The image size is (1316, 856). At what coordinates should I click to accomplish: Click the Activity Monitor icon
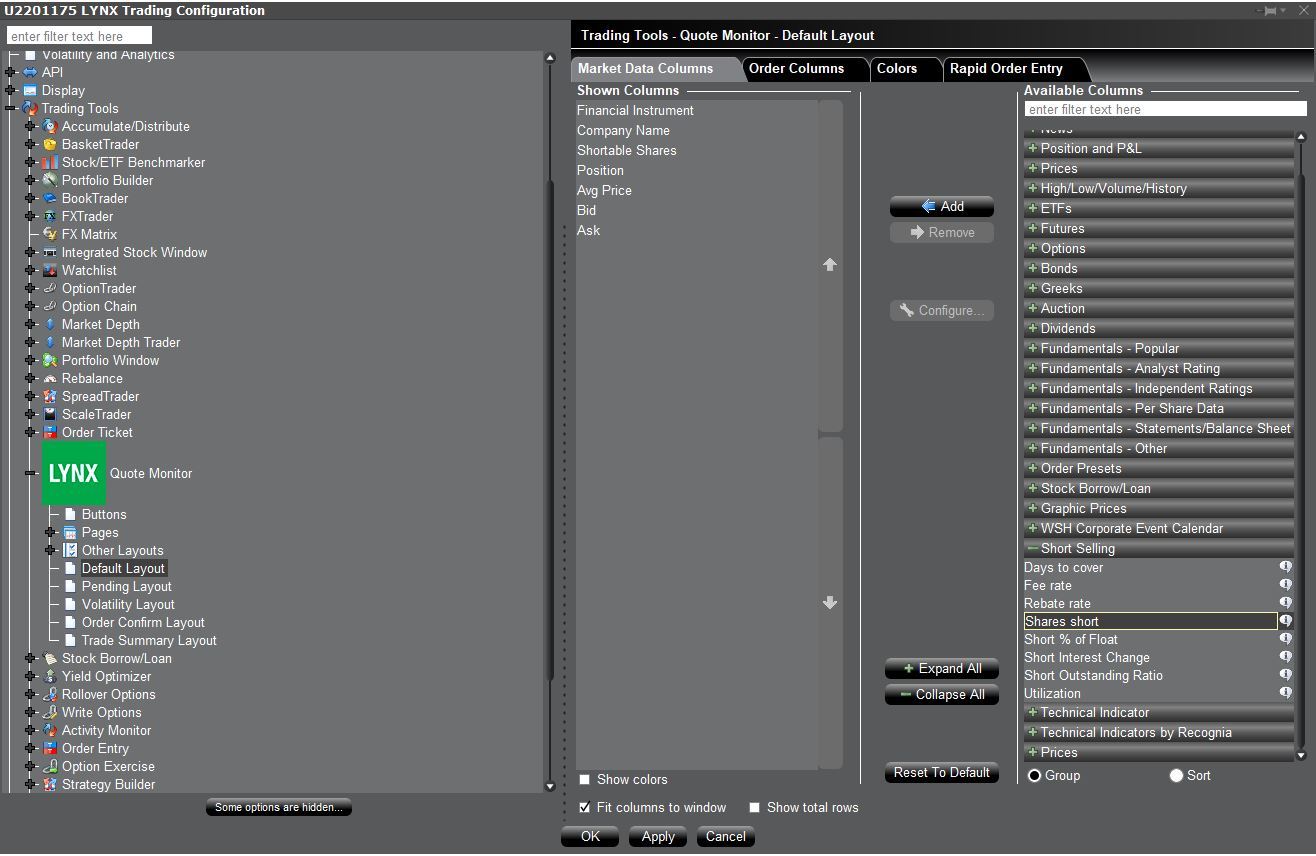(50, 731)
